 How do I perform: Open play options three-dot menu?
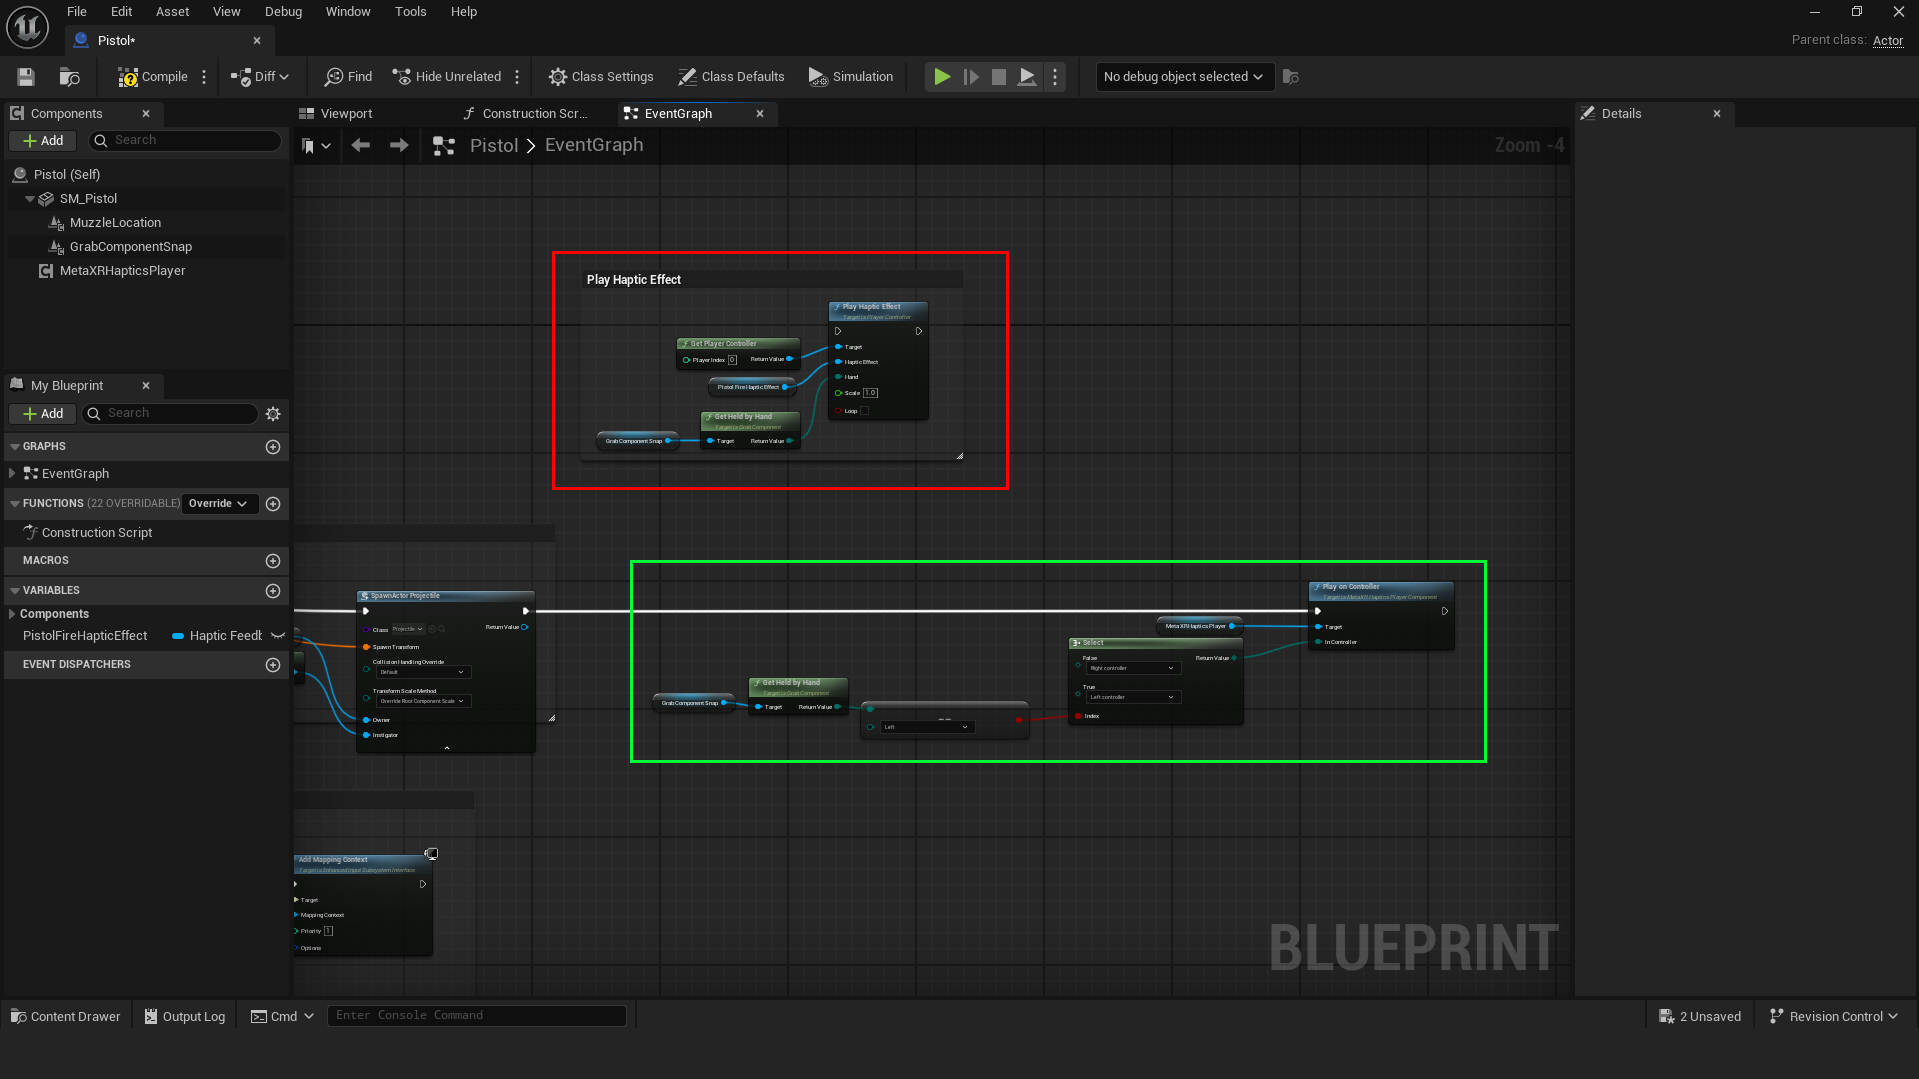tap(1055, 77)
